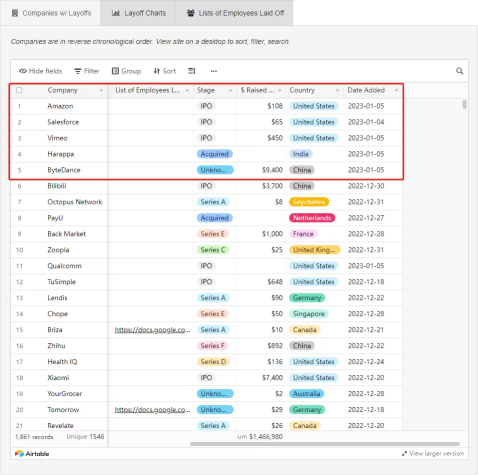Expand the $ Raised column dropdown arrow
478x475 pixels.
[x=280, y=90]
